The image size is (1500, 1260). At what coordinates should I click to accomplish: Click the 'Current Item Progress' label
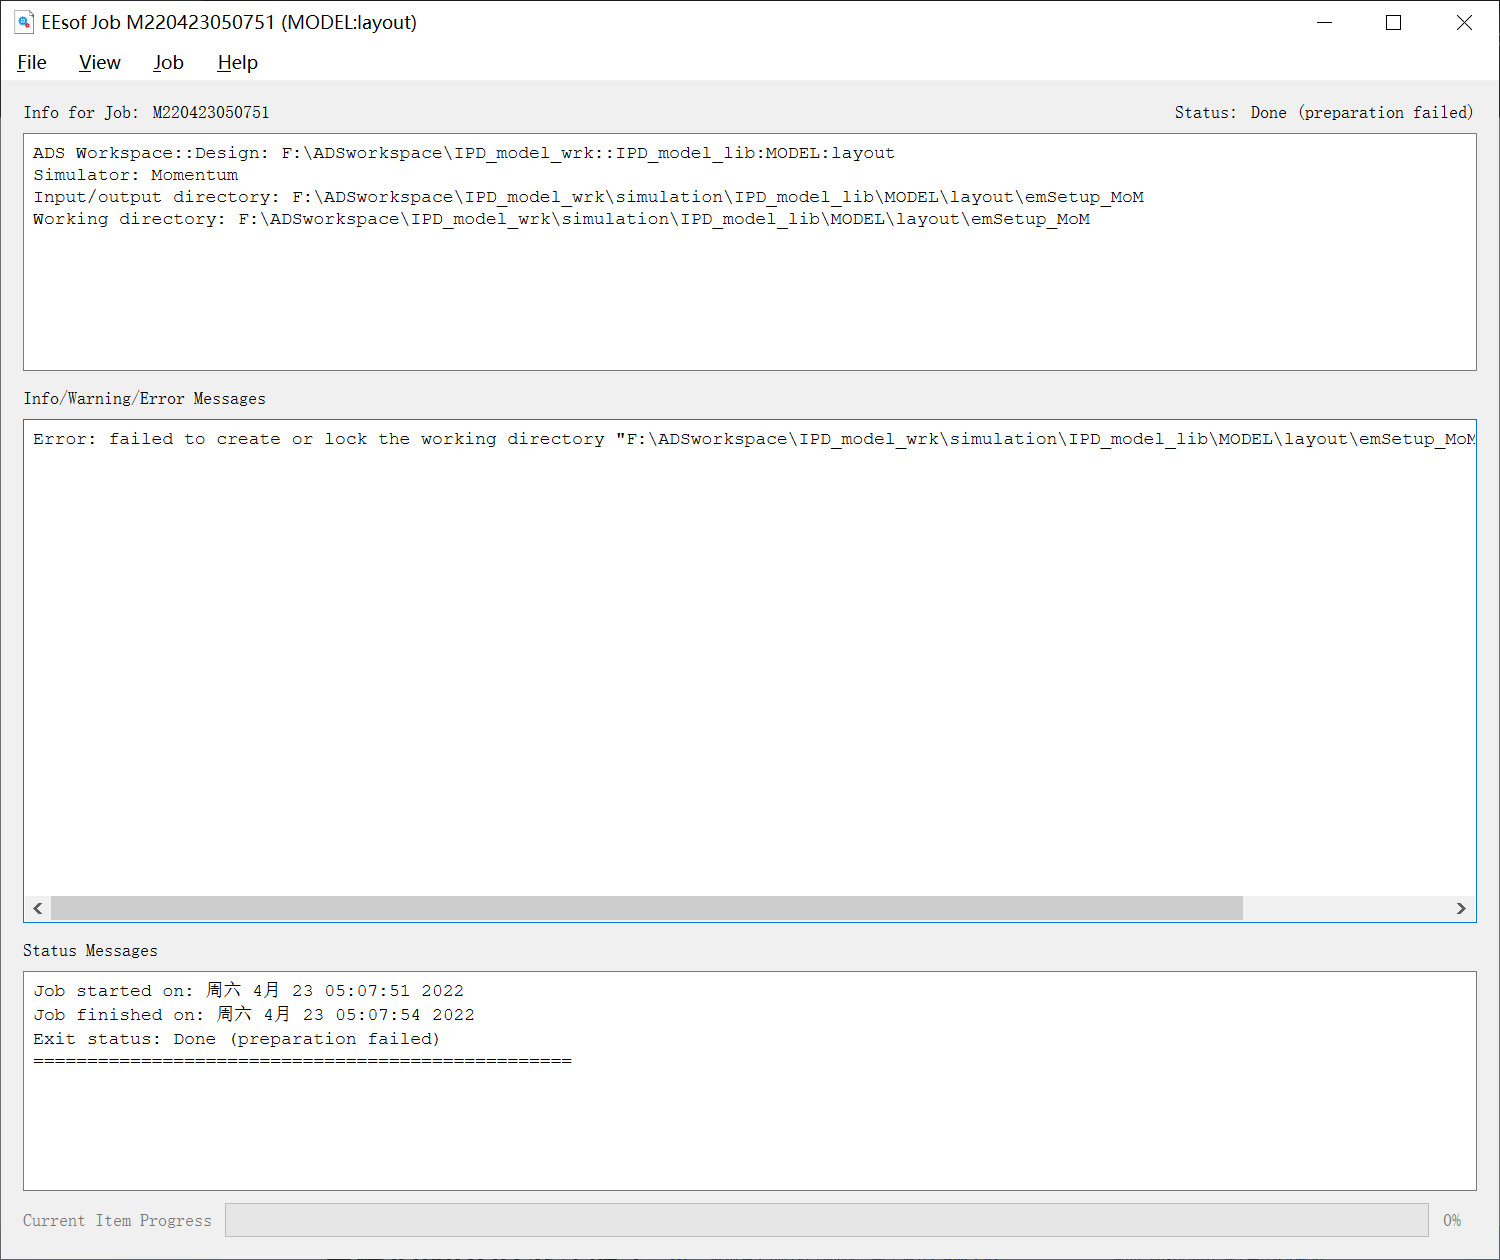pyautogui.click(x=117, y=1220)
